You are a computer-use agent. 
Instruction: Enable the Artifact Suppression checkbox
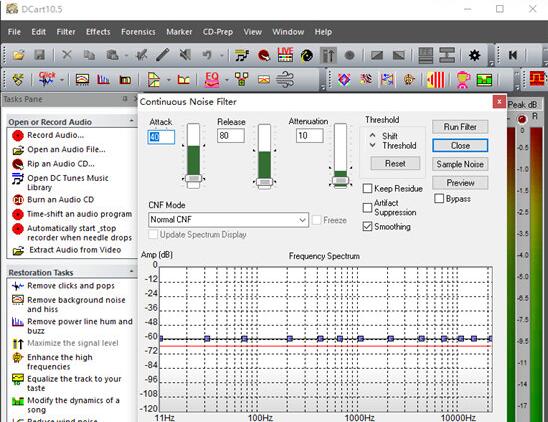click(x=367, y=208)
